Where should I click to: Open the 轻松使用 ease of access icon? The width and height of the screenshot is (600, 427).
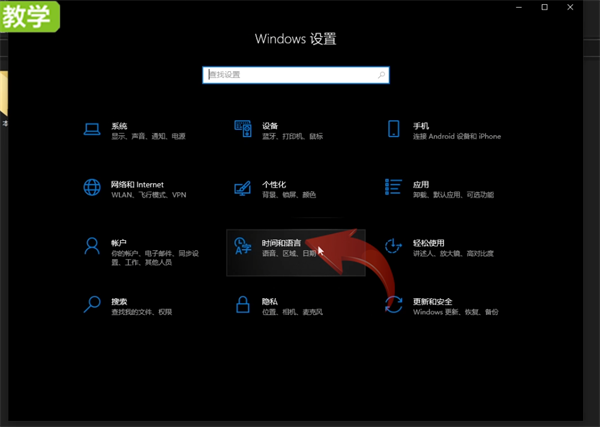pos(393,246)
